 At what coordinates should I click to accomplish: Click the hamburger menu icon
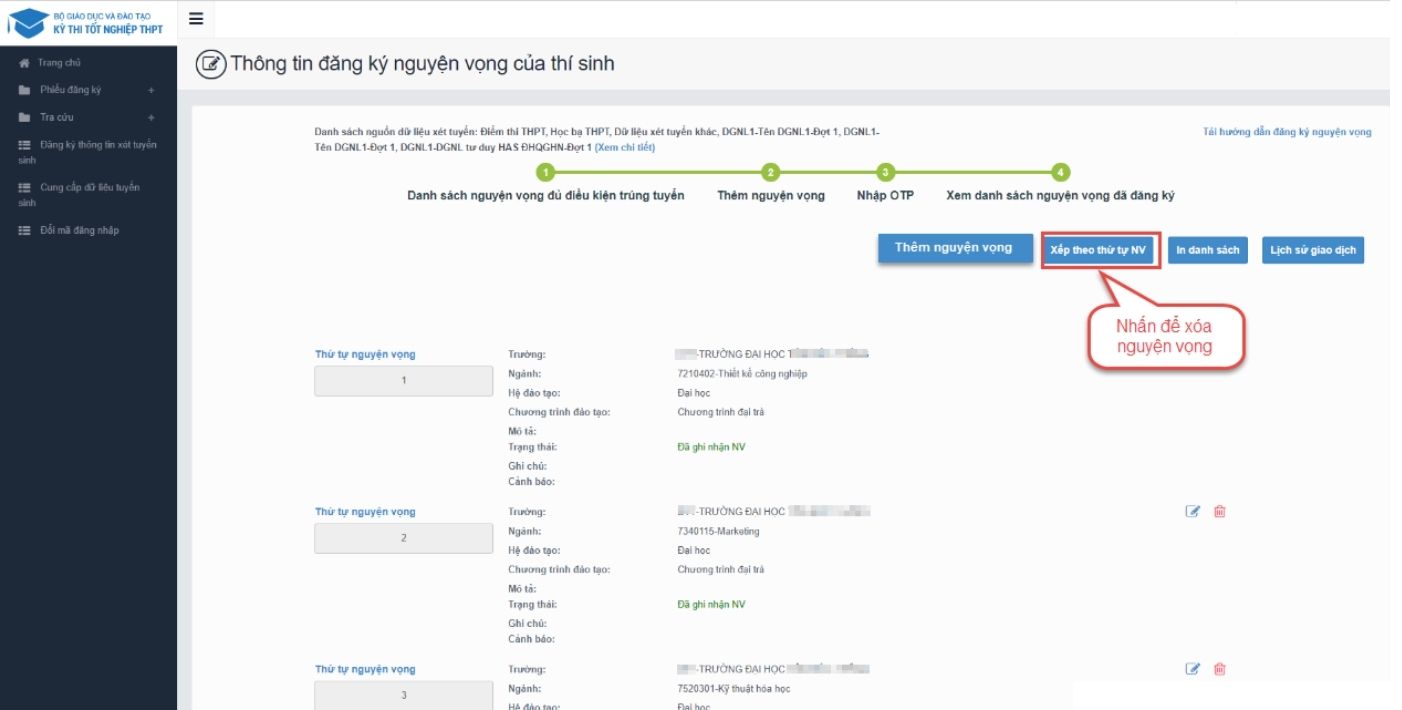[x=196, y=19]
